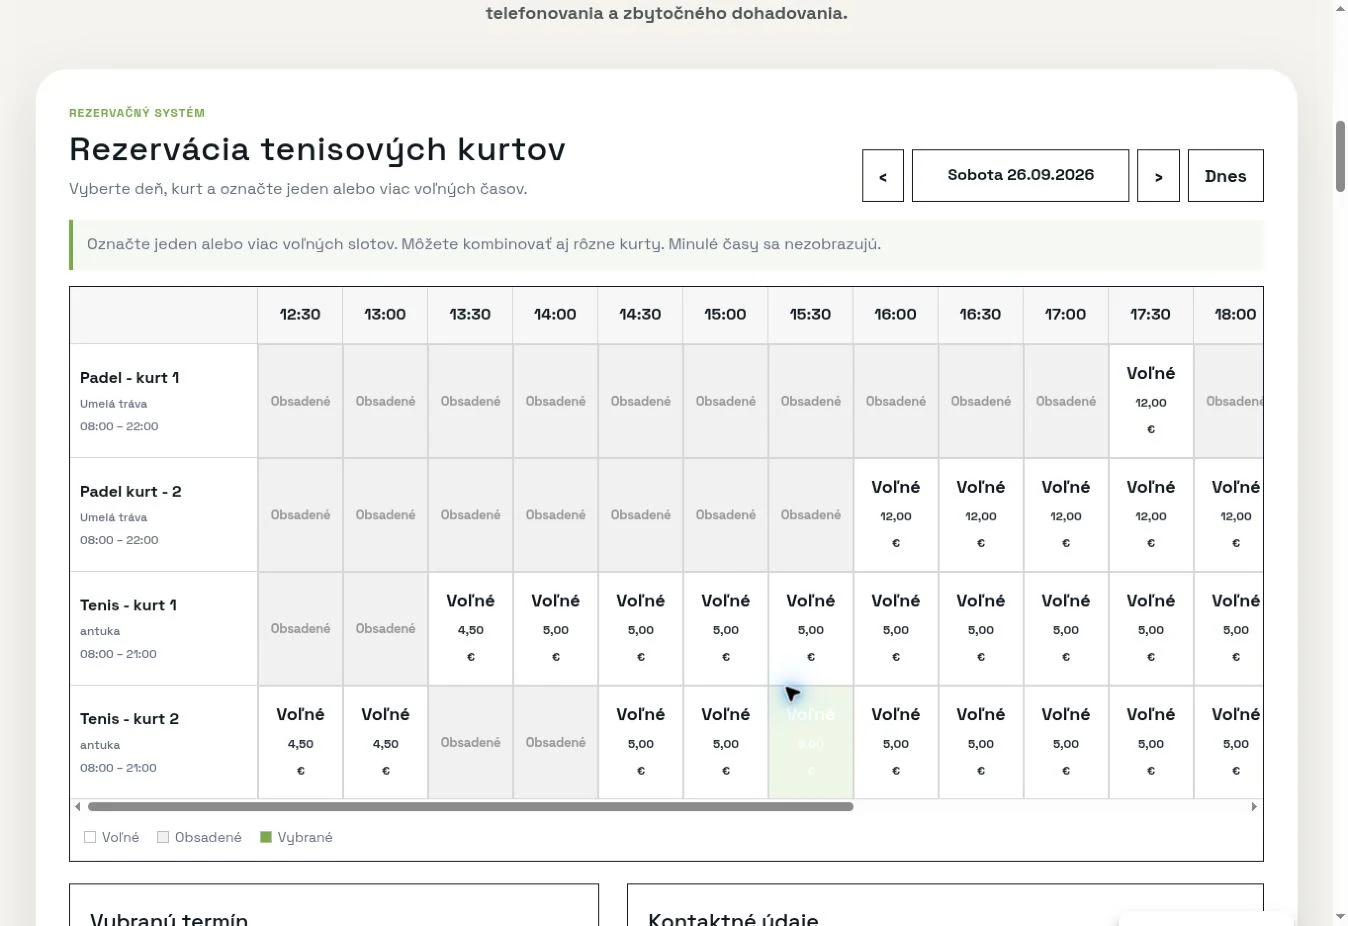This screenshot has width=1348, height=926.
Task: Click table scrollbar right arrow
Action: coord(1254,806)
